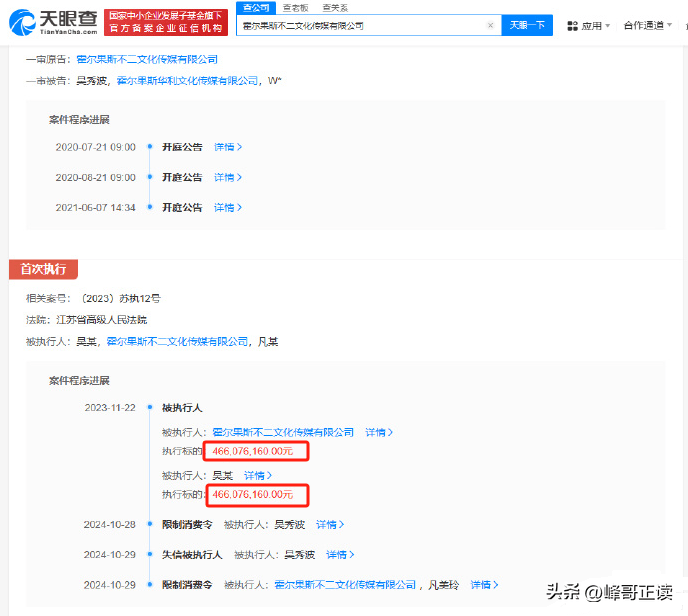Click the case number (2023)苏执12号
Screen dimensions: 688x616
120,299
